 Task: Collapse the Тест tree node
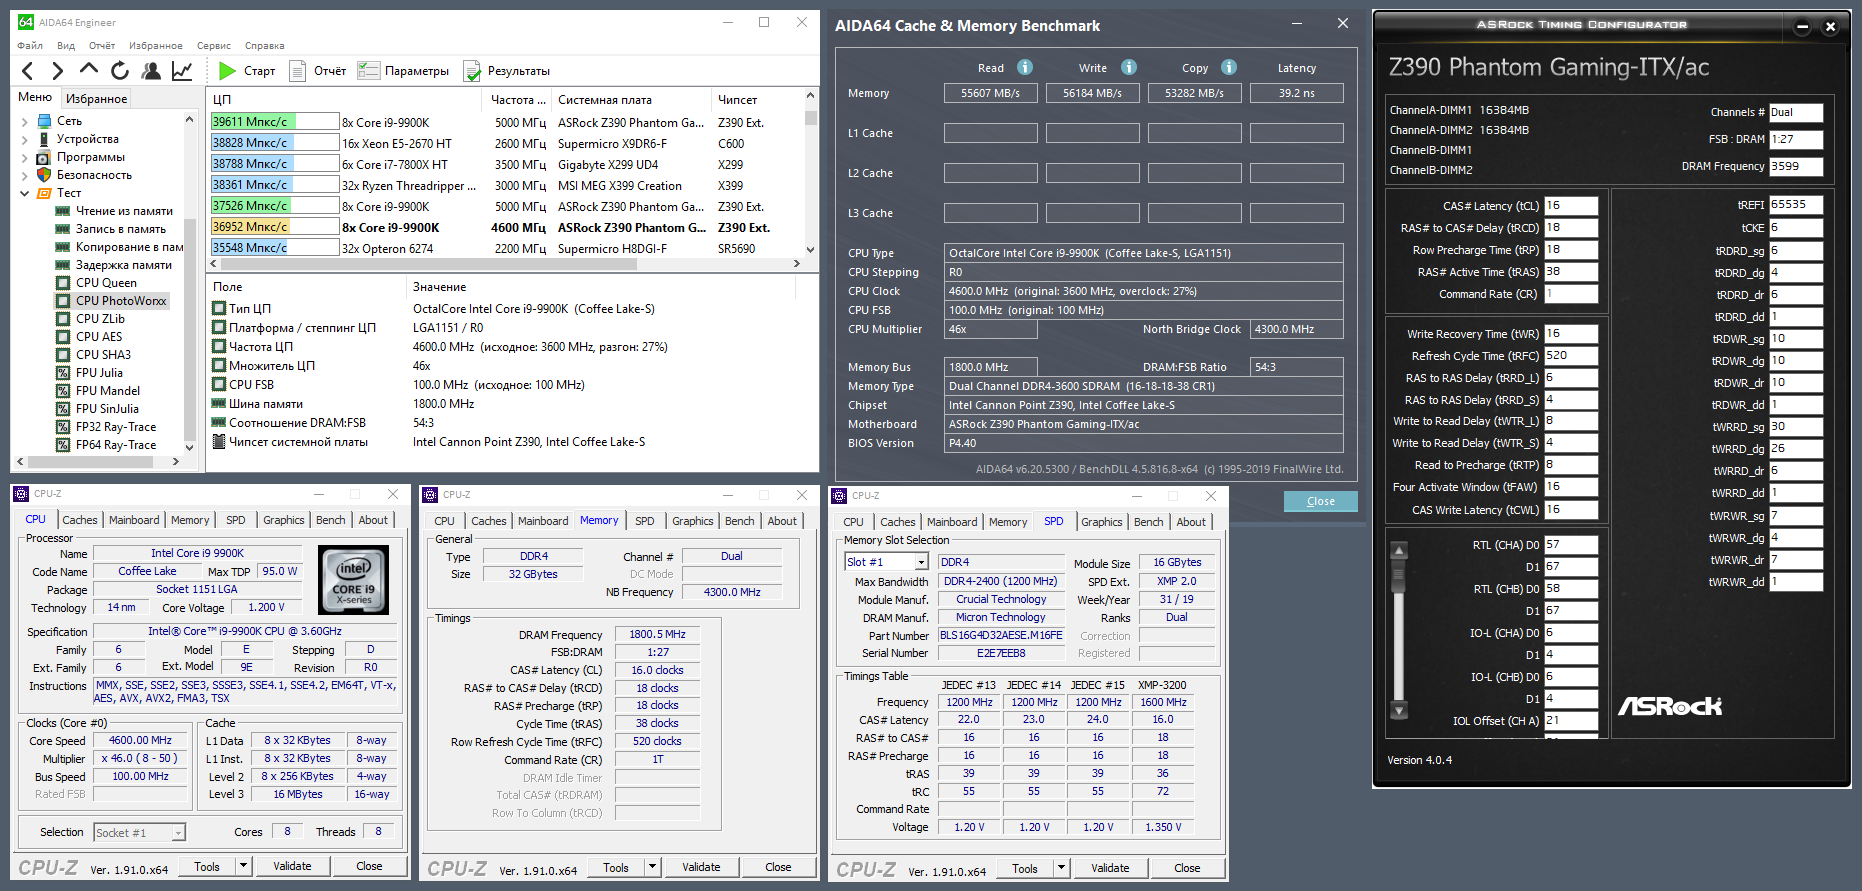pos(25,193)
